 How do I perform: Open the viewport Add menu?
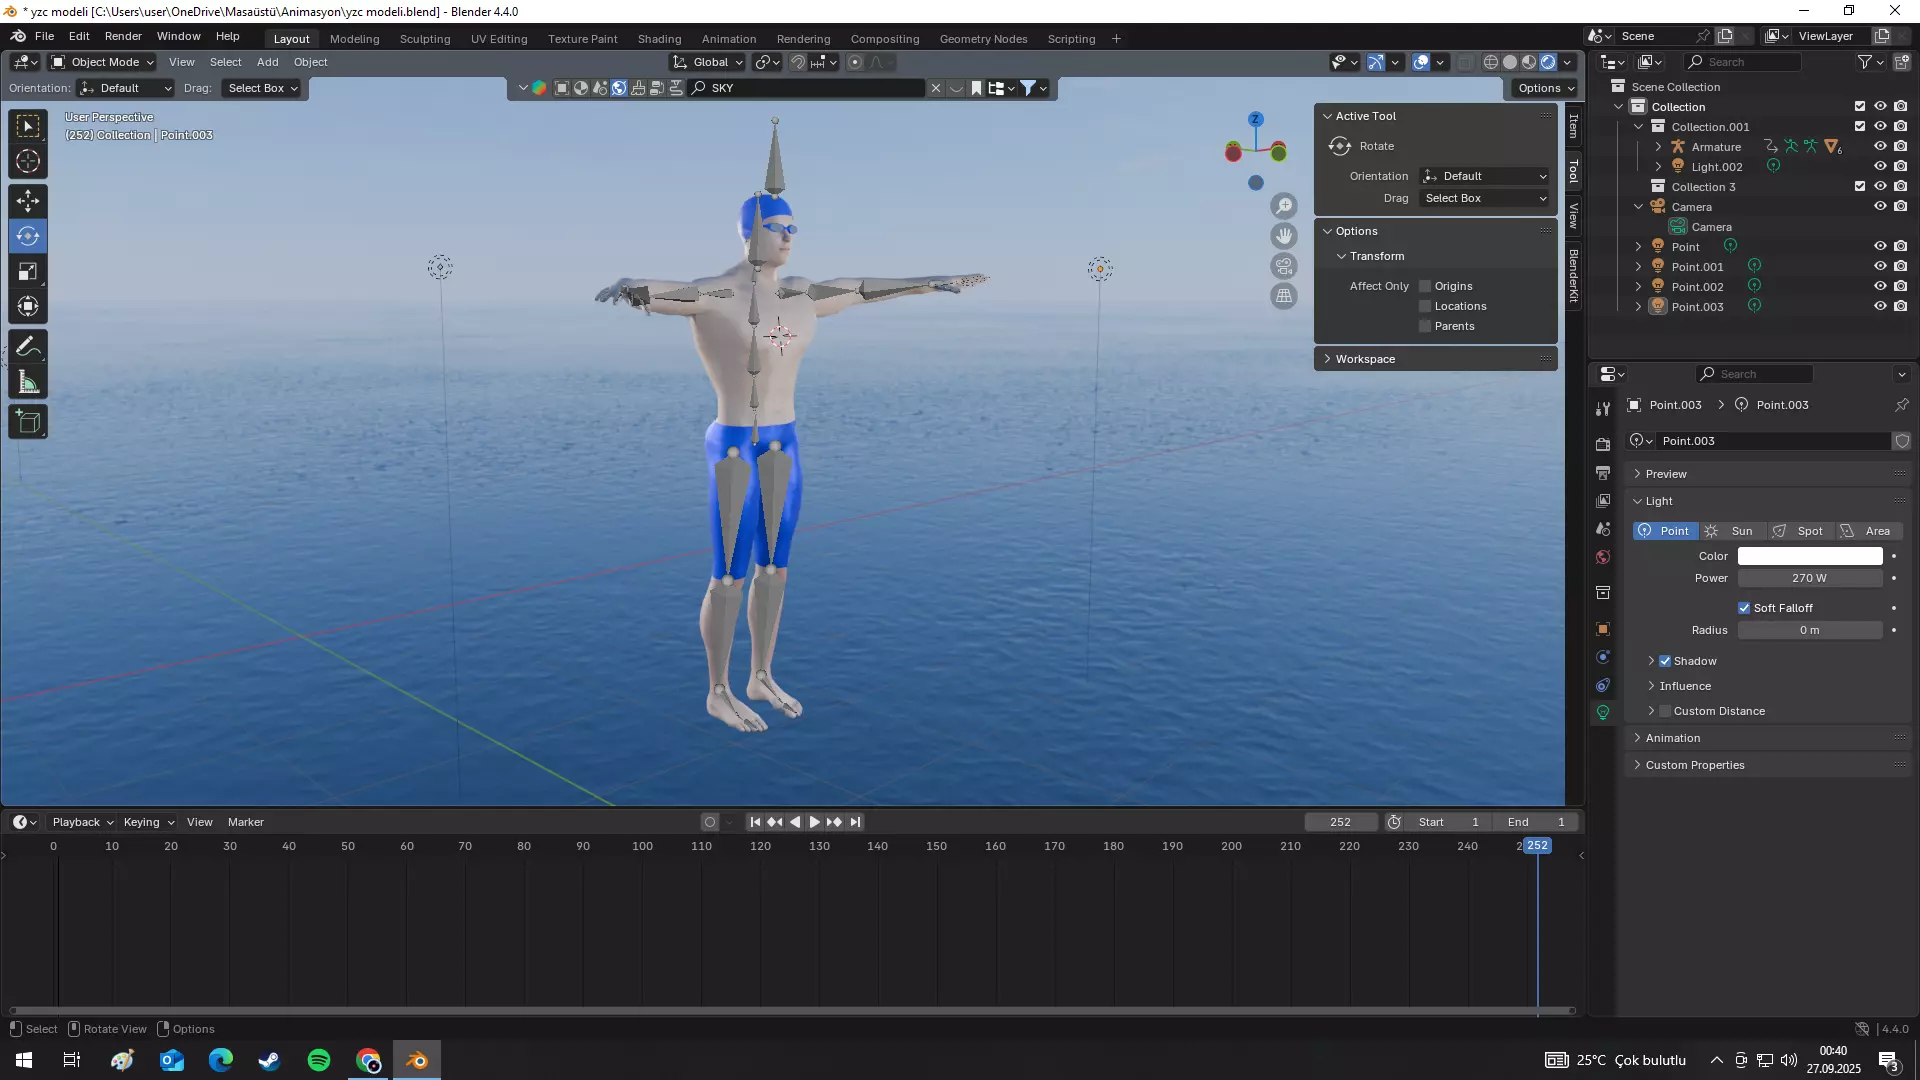pyautogui.click(x=267, y=62)
